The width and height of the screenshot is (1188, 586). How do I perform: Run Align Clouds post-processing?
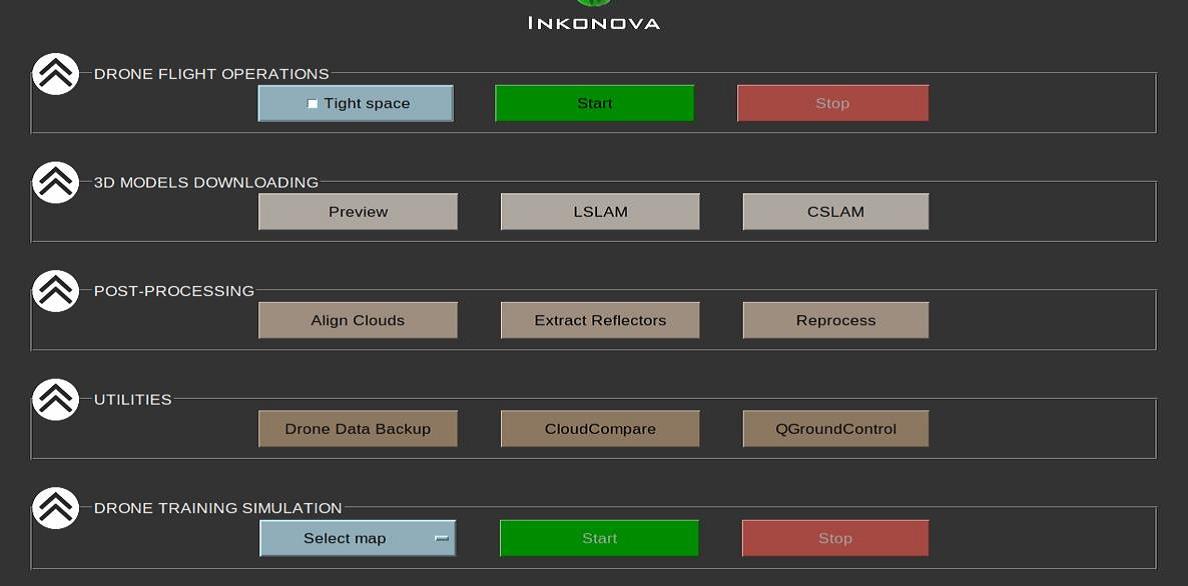coord(358,321)
